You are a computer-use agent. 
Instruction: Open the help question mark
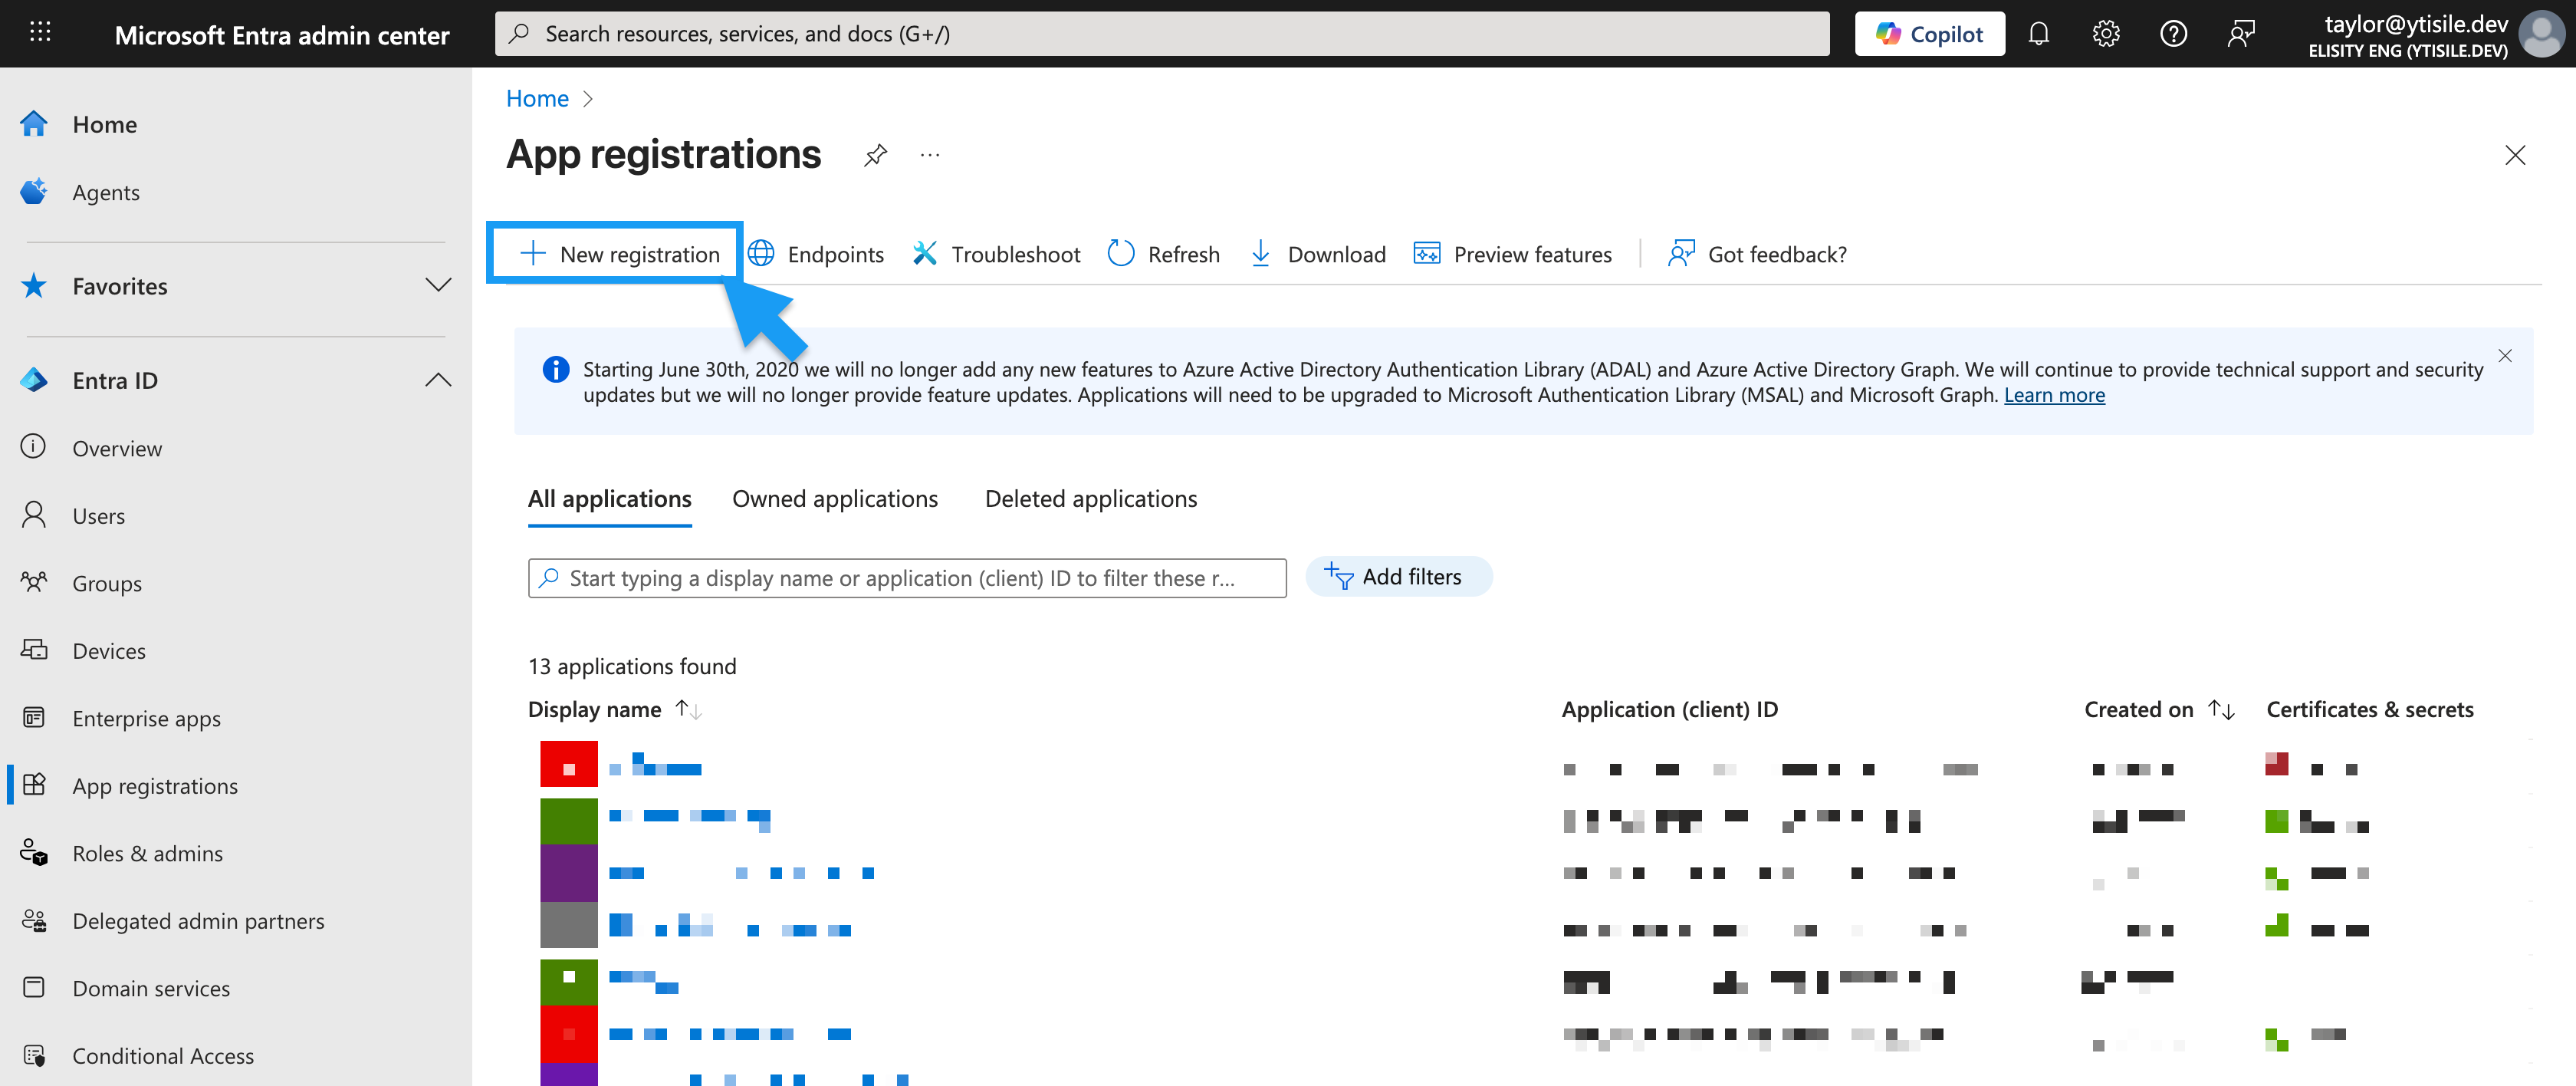click(2173, 34)
